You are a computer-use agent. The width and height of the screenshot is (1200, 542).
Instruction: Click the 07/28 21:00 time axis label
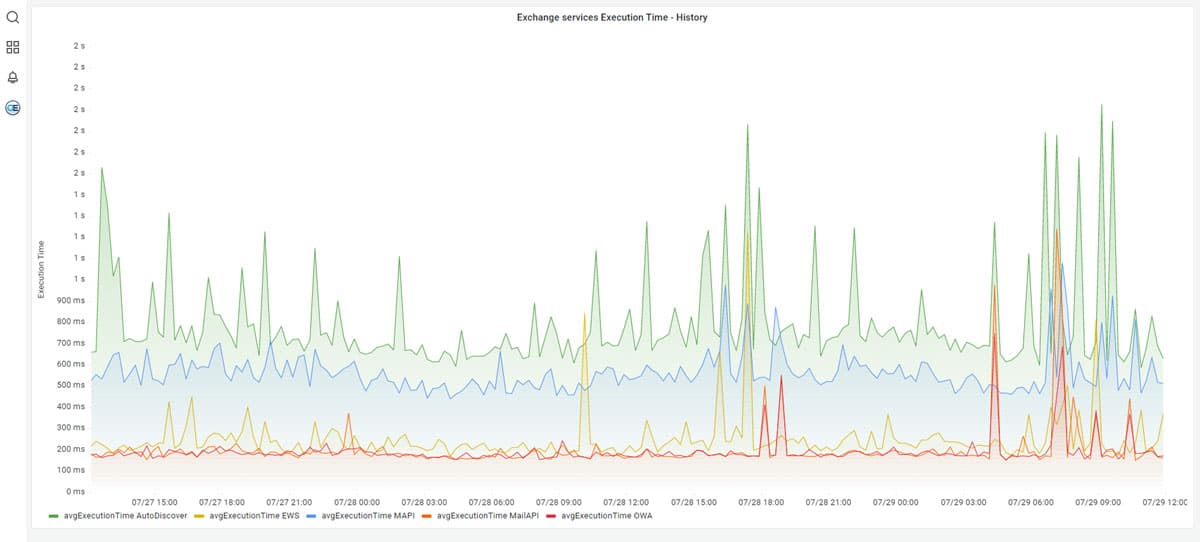(x=828, y=502)
